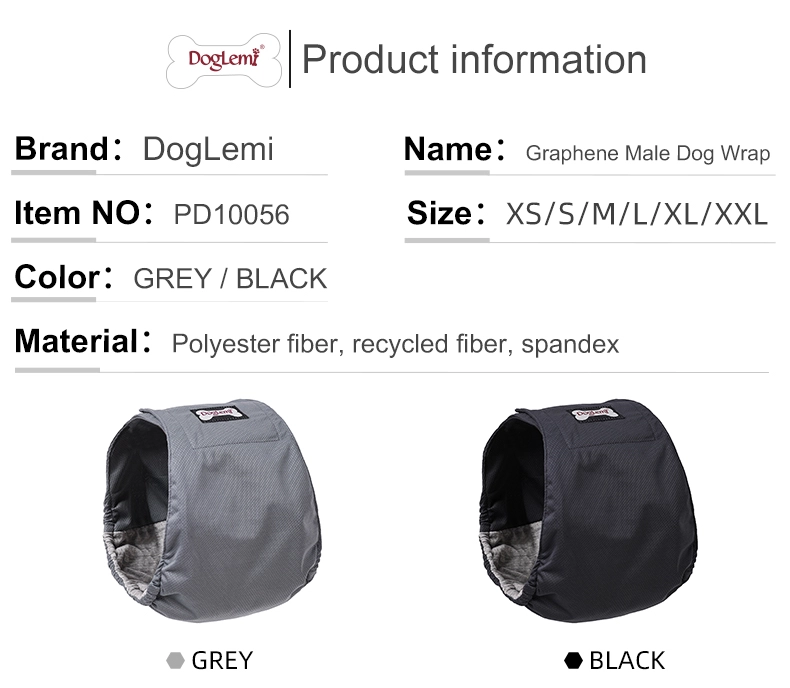Click item number PD10056
This screenshot has width=790, height=688.
(231, 215)
